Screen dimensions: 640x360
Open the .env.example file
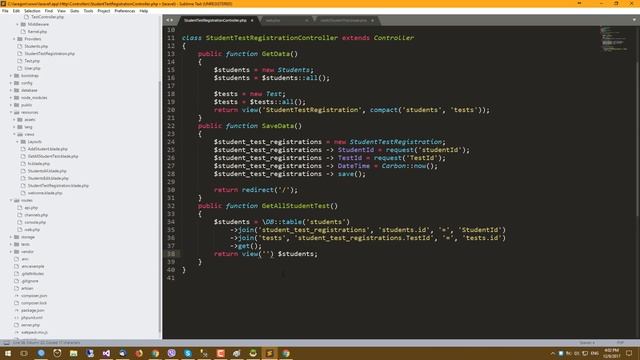33,267
